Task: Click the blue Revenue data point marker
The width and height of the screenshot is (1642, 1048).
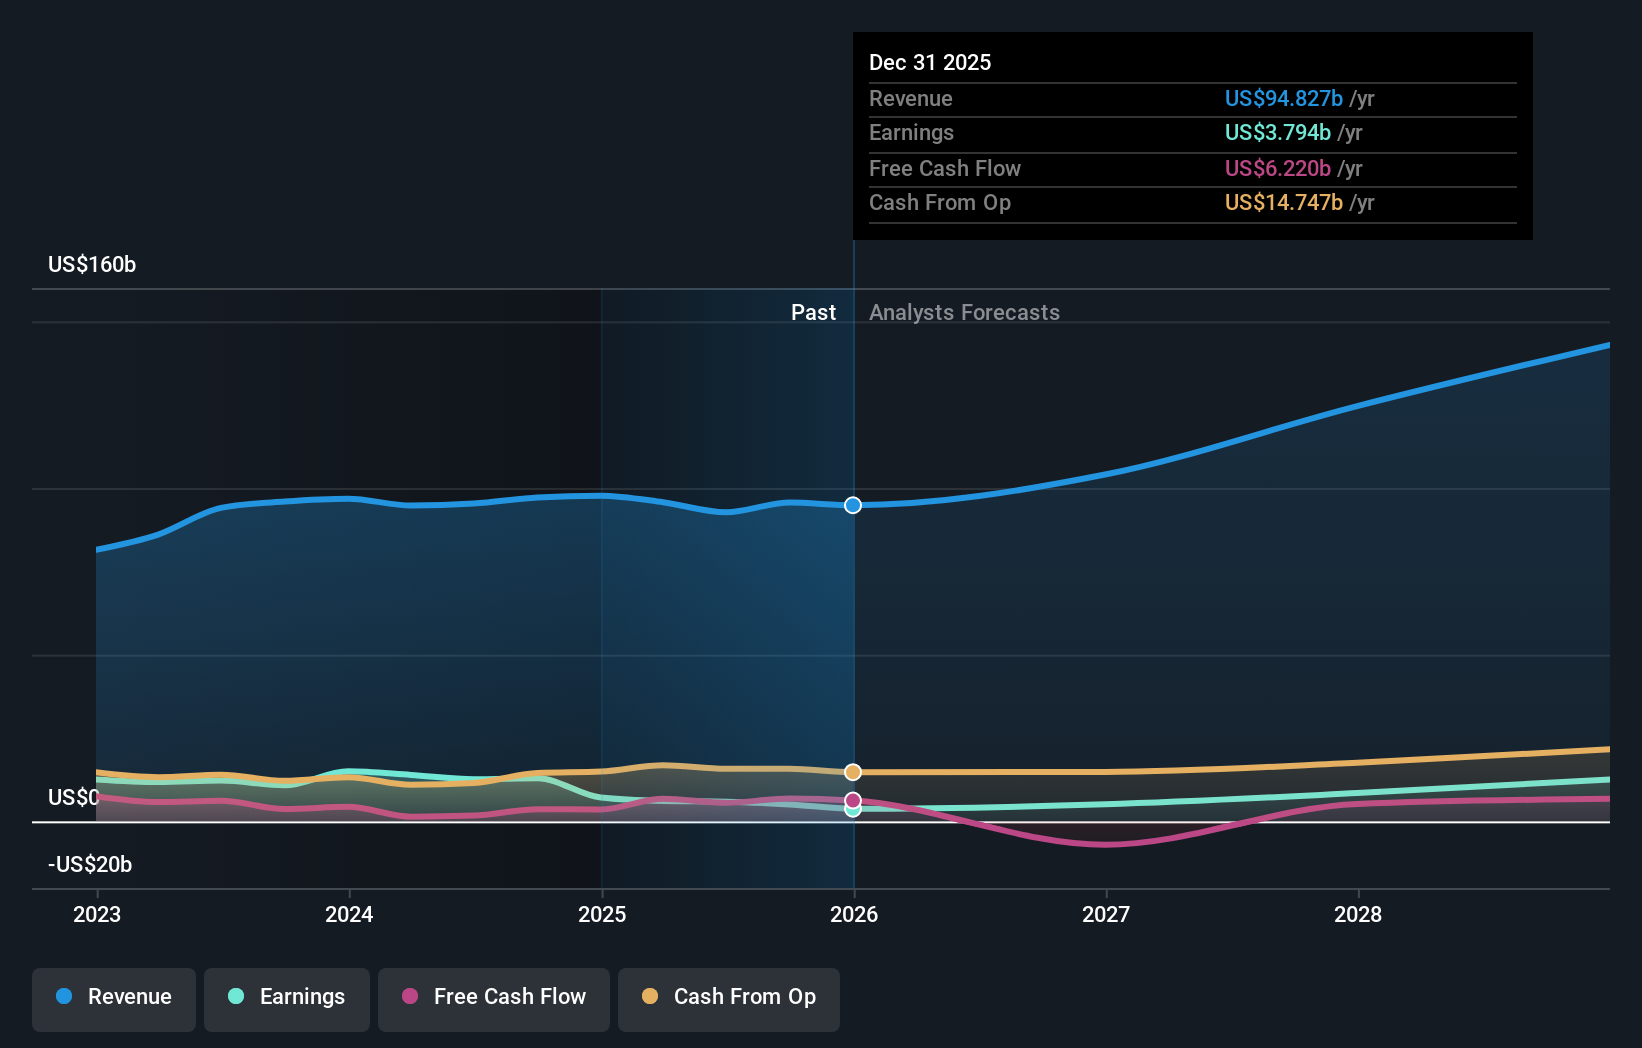Action: pyautogui.click(x=852, y=505)
